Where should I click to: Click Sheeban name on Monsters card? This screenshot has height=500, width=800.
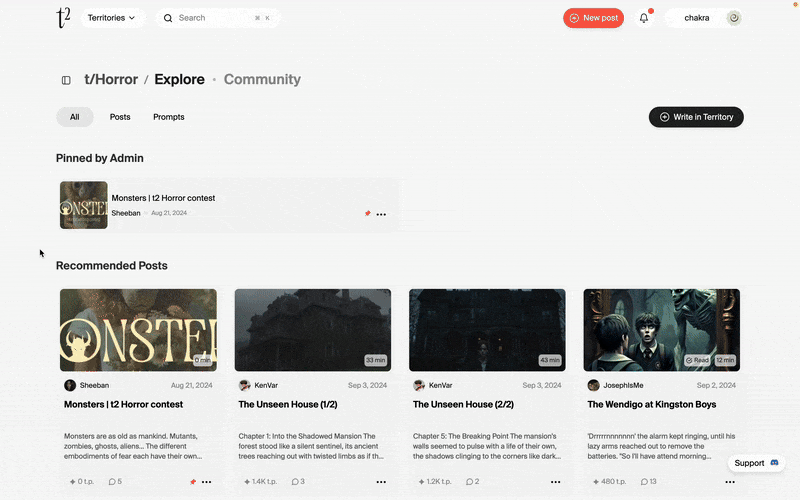pos(94,386)
